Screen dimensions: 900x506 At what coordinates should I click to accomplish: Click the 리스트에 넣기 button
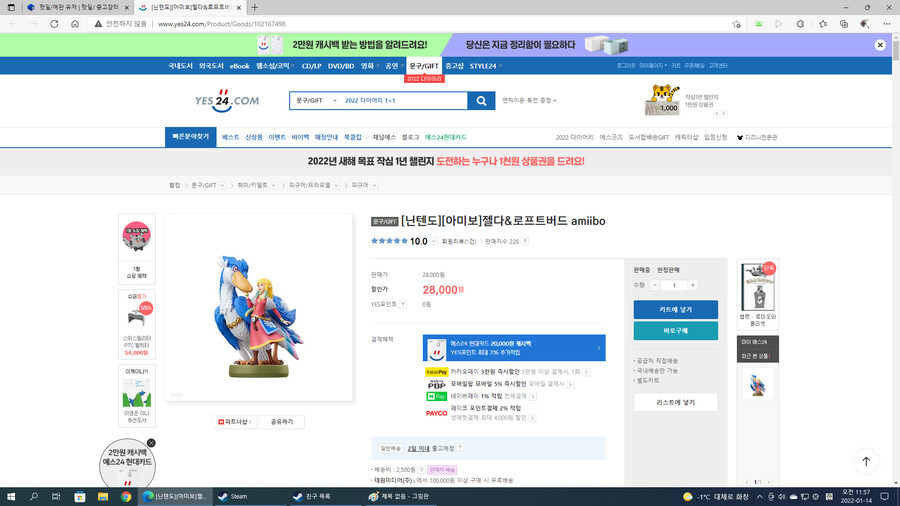coord(676,403)
